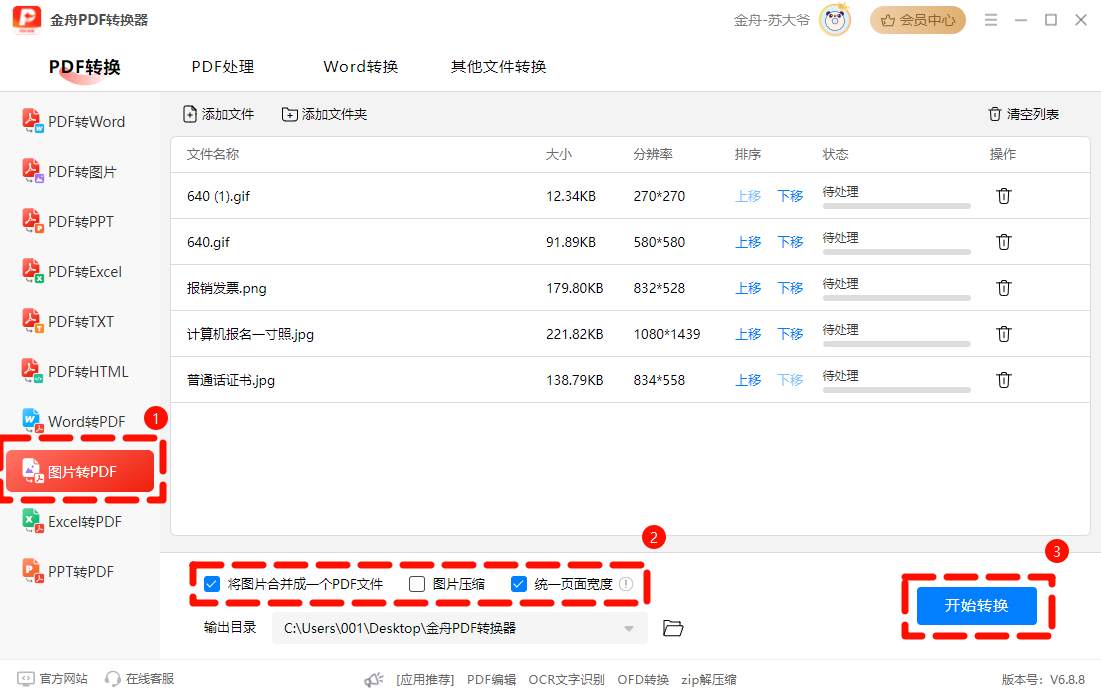This screenshot has width=1101, height=699.
Task: Remove 640.gif using its trash icon
Action: (x=1003, y=242)
